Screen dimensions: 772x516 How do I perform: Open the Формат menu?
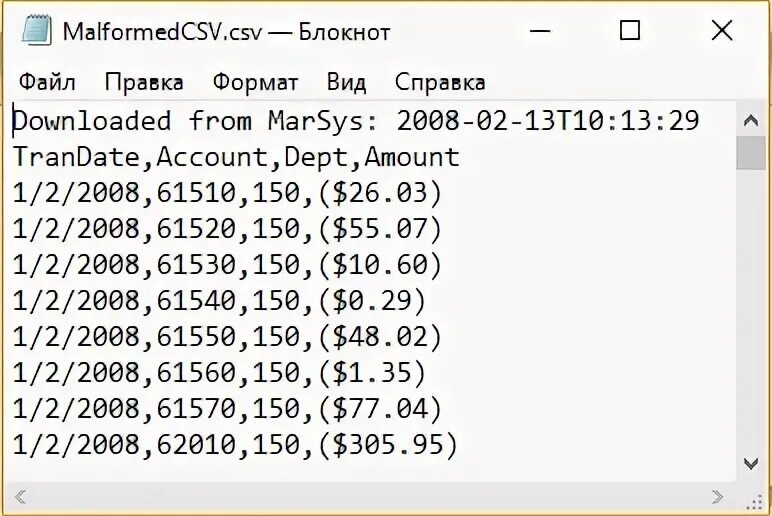(x=255, y=82)
